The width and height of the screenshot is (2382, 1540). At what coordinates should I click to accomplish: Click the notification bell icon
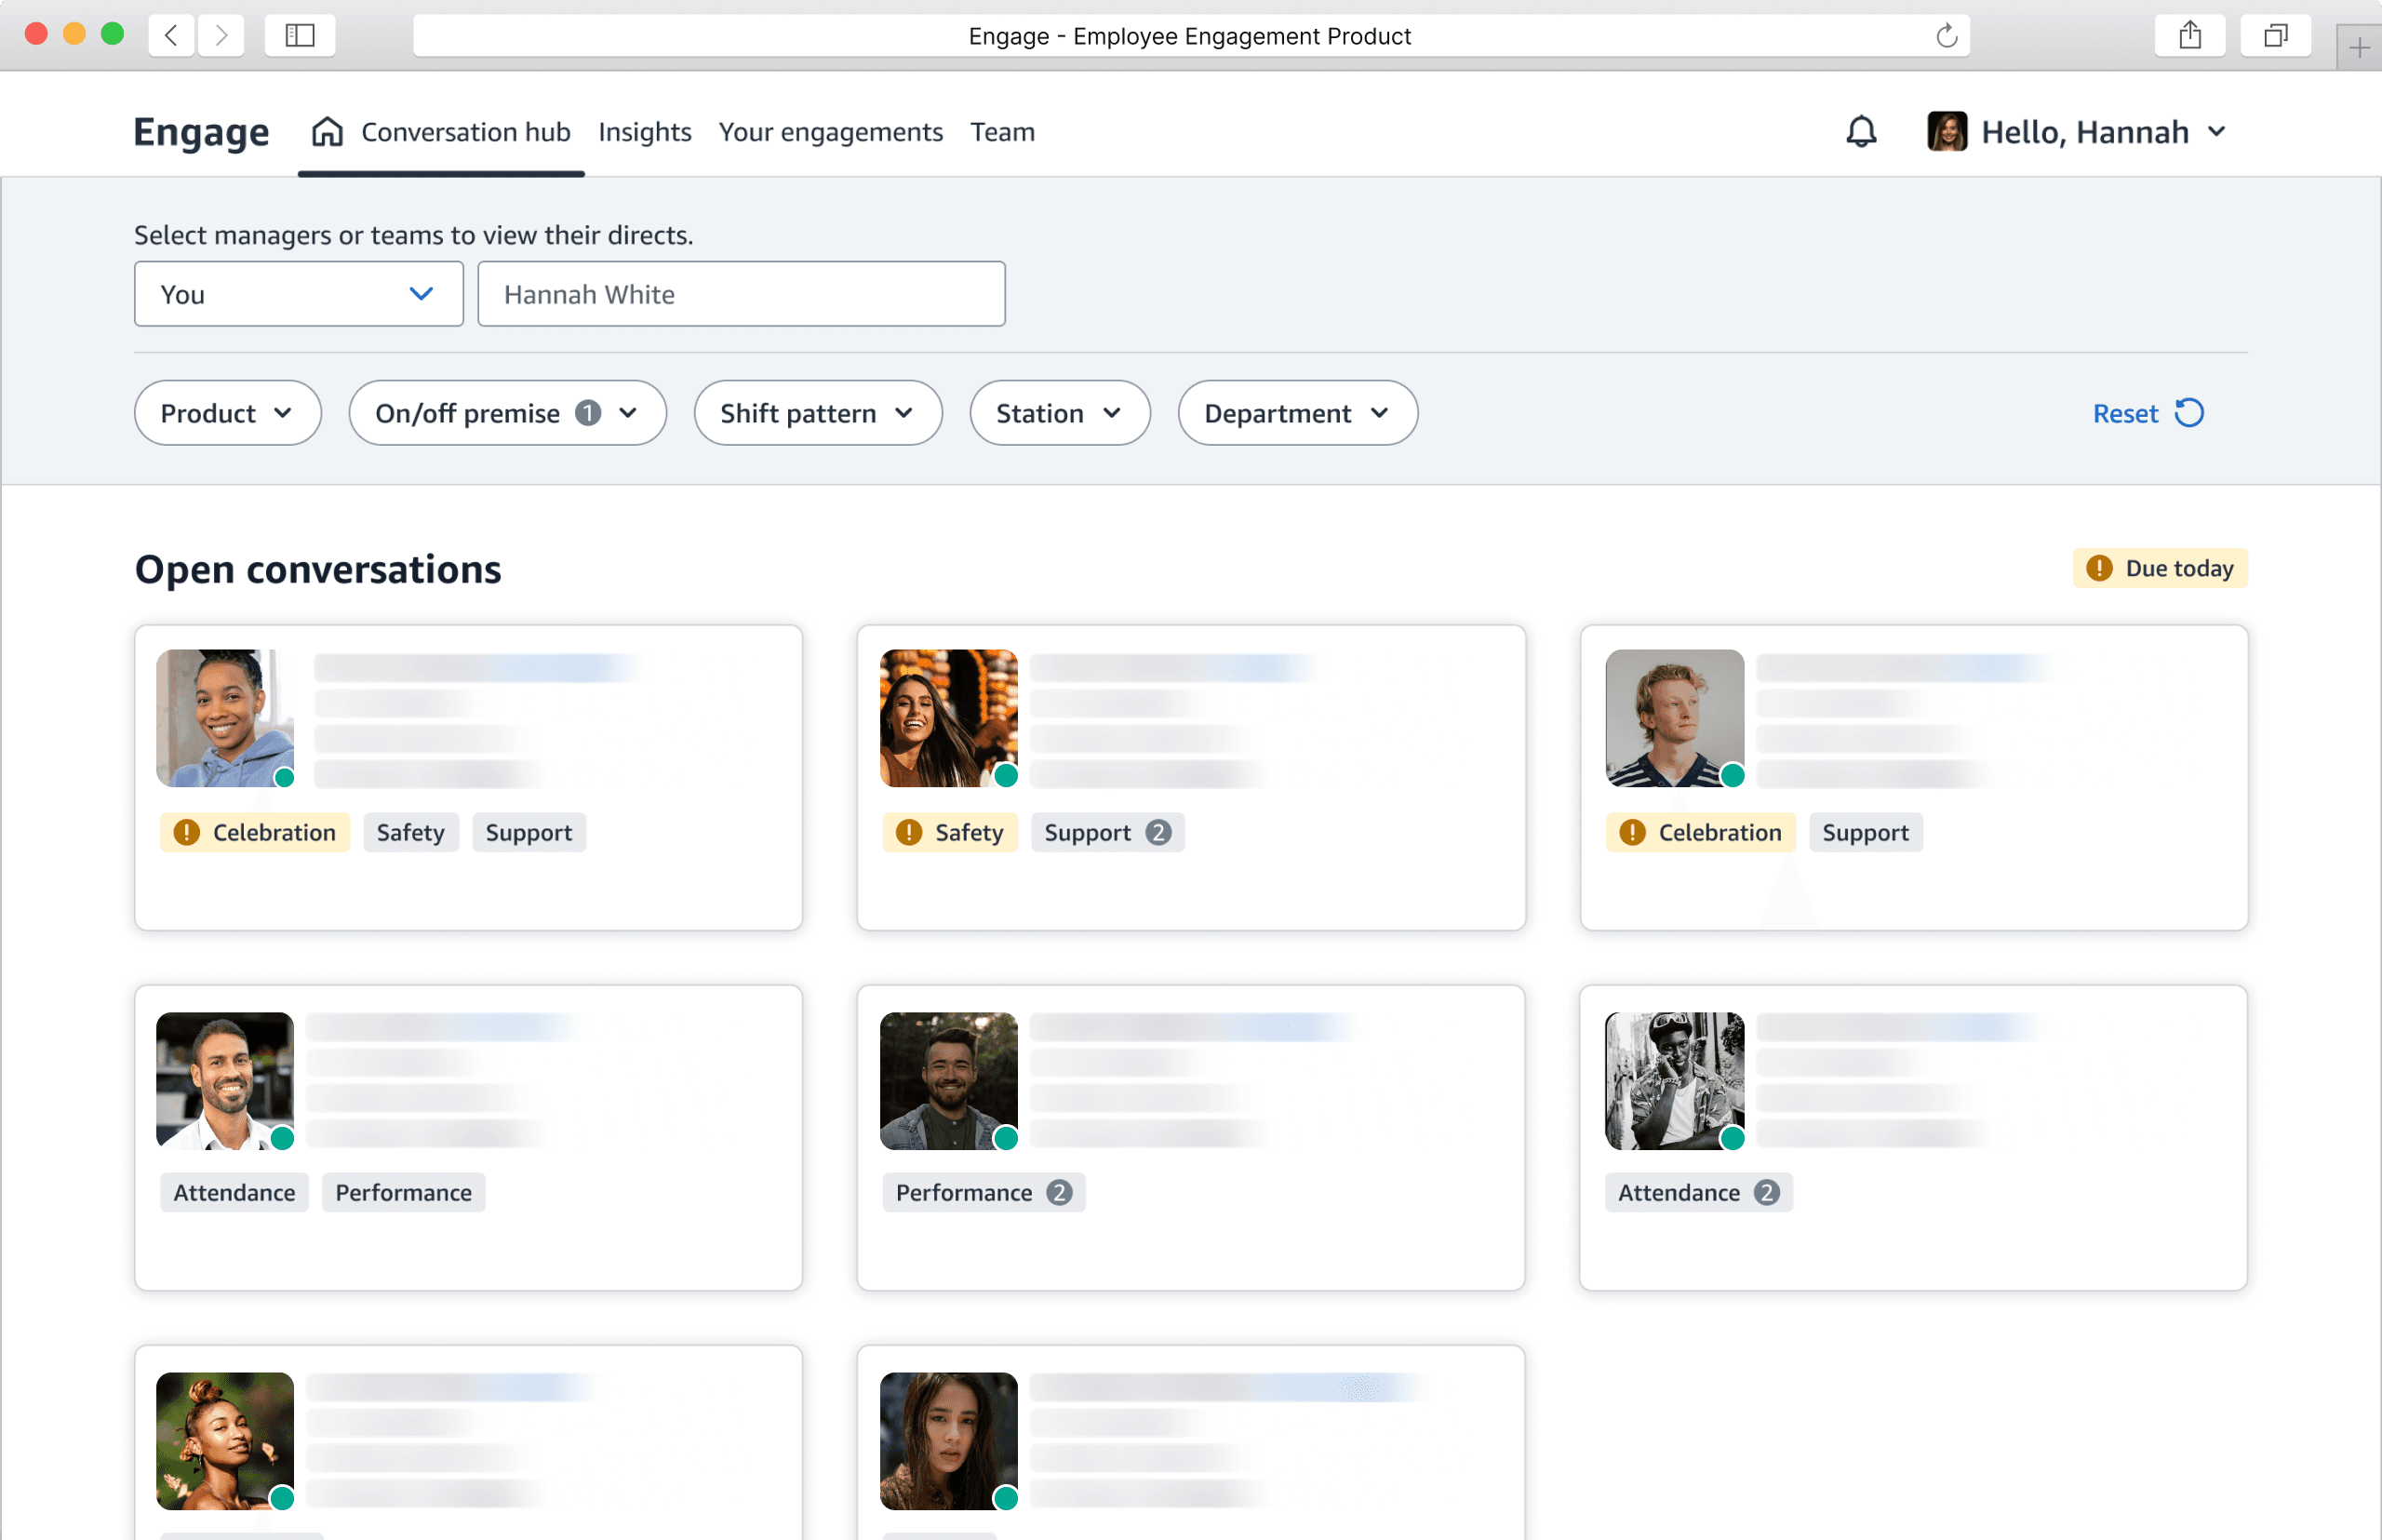point(1861,132)
